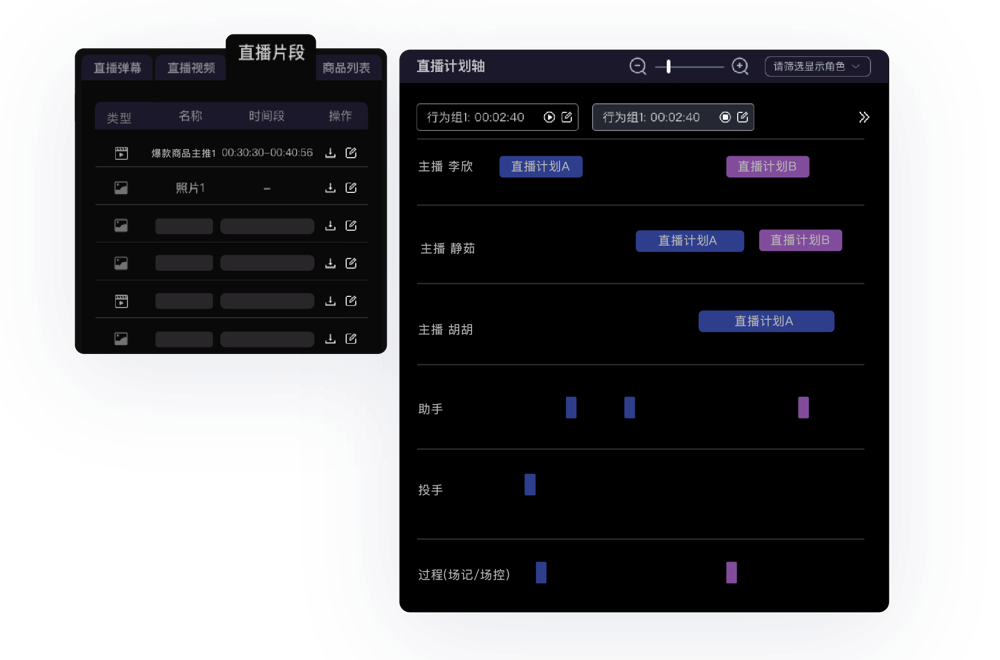Download the 照片1 item
1000x660 pixels.
click(330, 188)
